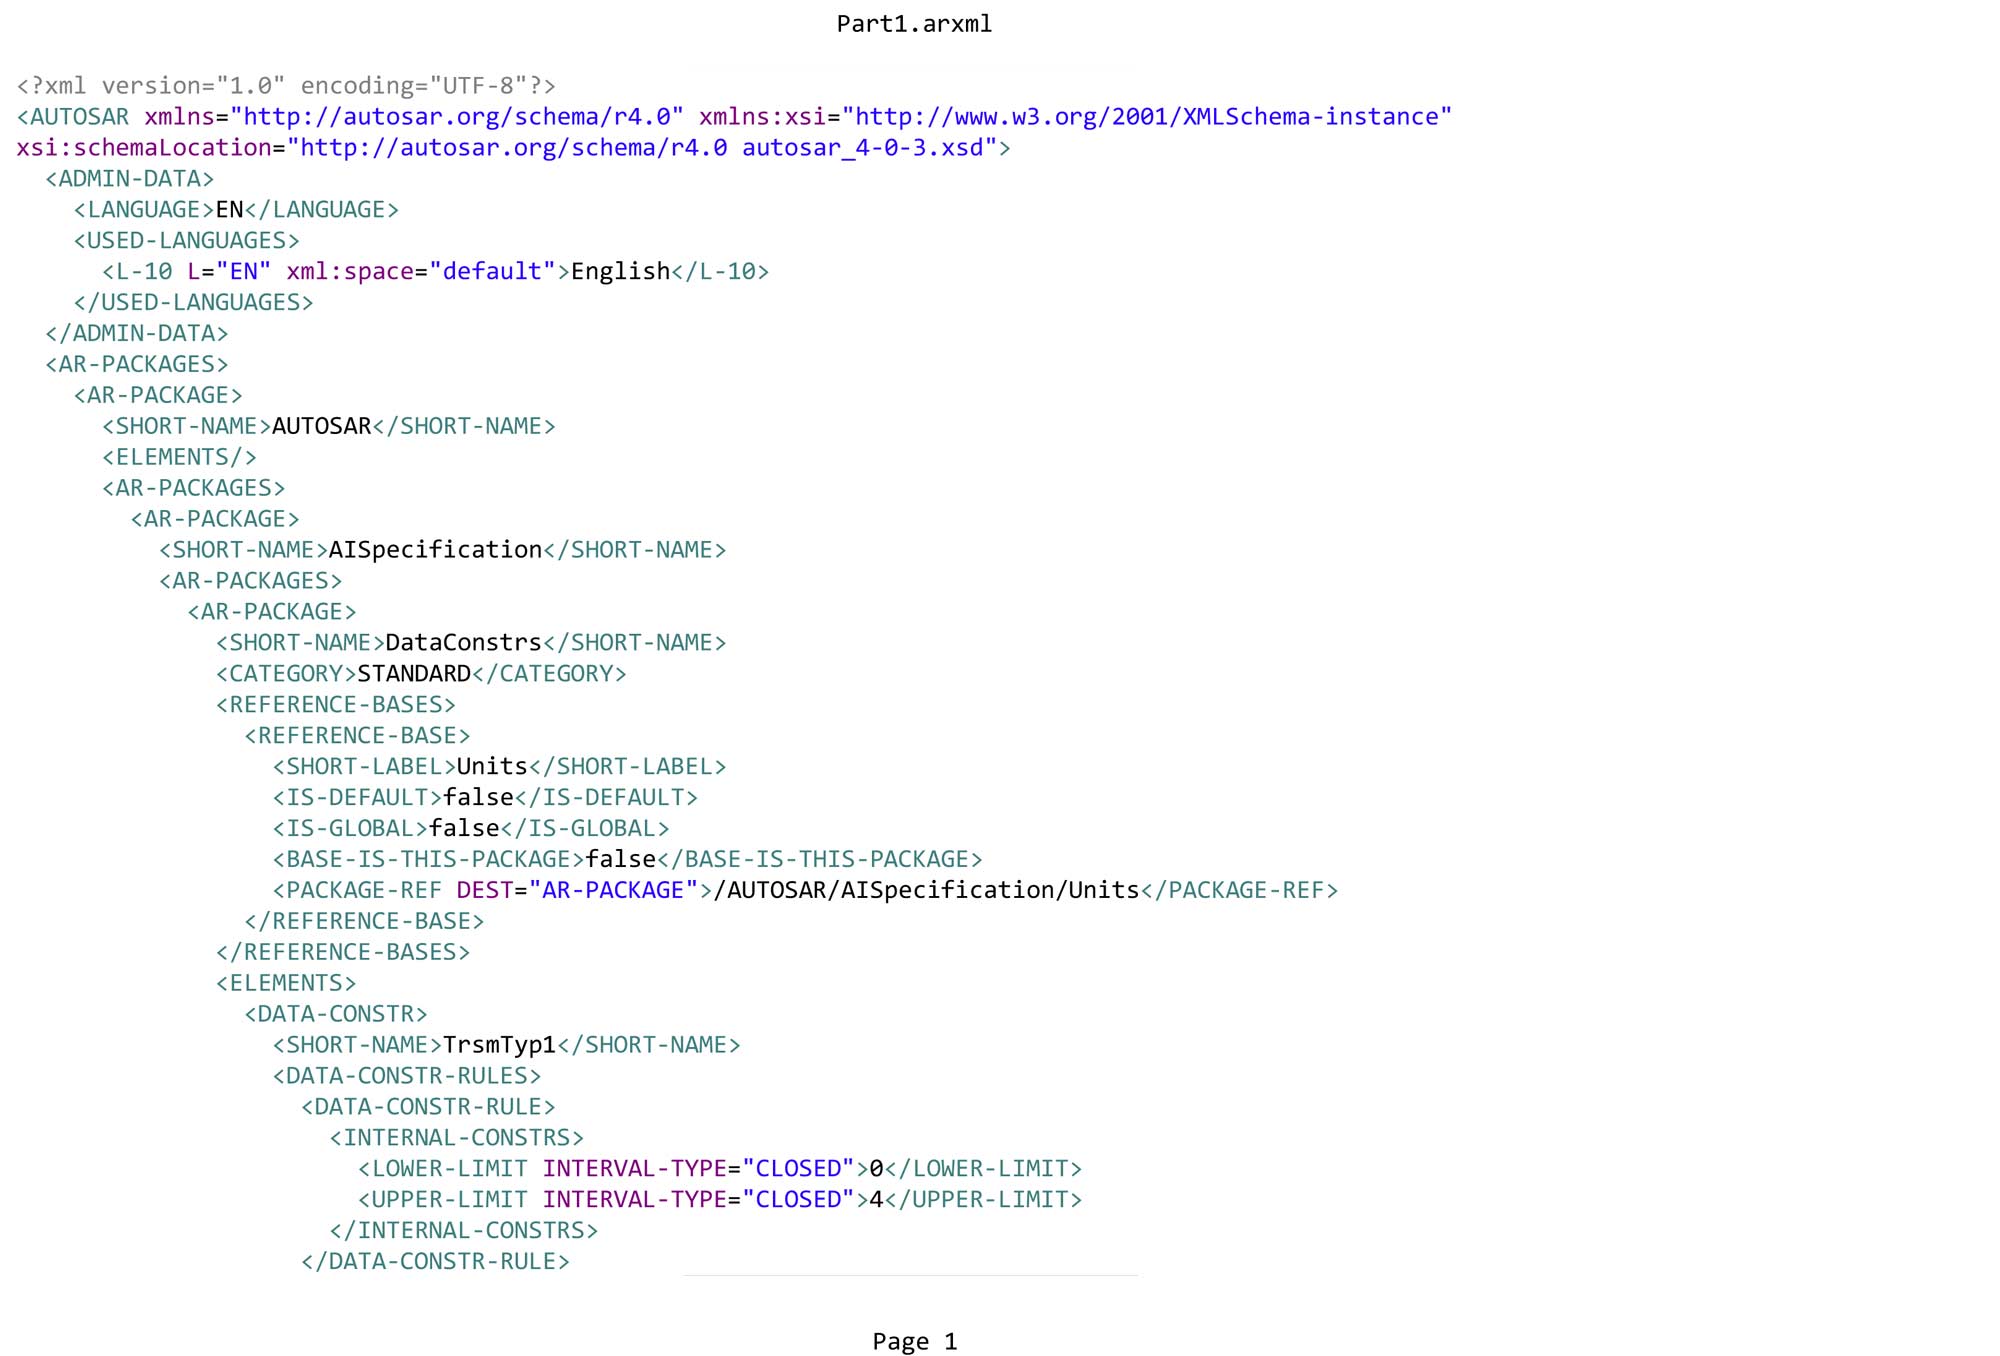The height and width of the screenshot is (1356, 2000).
Task: Click the closing REFERENCE-BASE tag
Action: point(365,923)
